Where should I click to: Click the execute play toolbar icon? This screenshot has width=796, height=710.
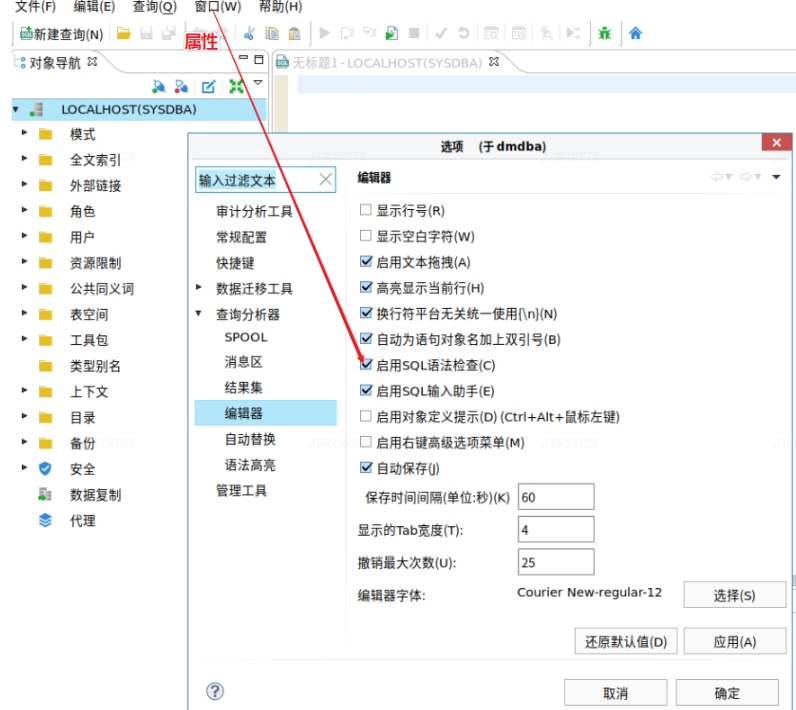[324, 33]
